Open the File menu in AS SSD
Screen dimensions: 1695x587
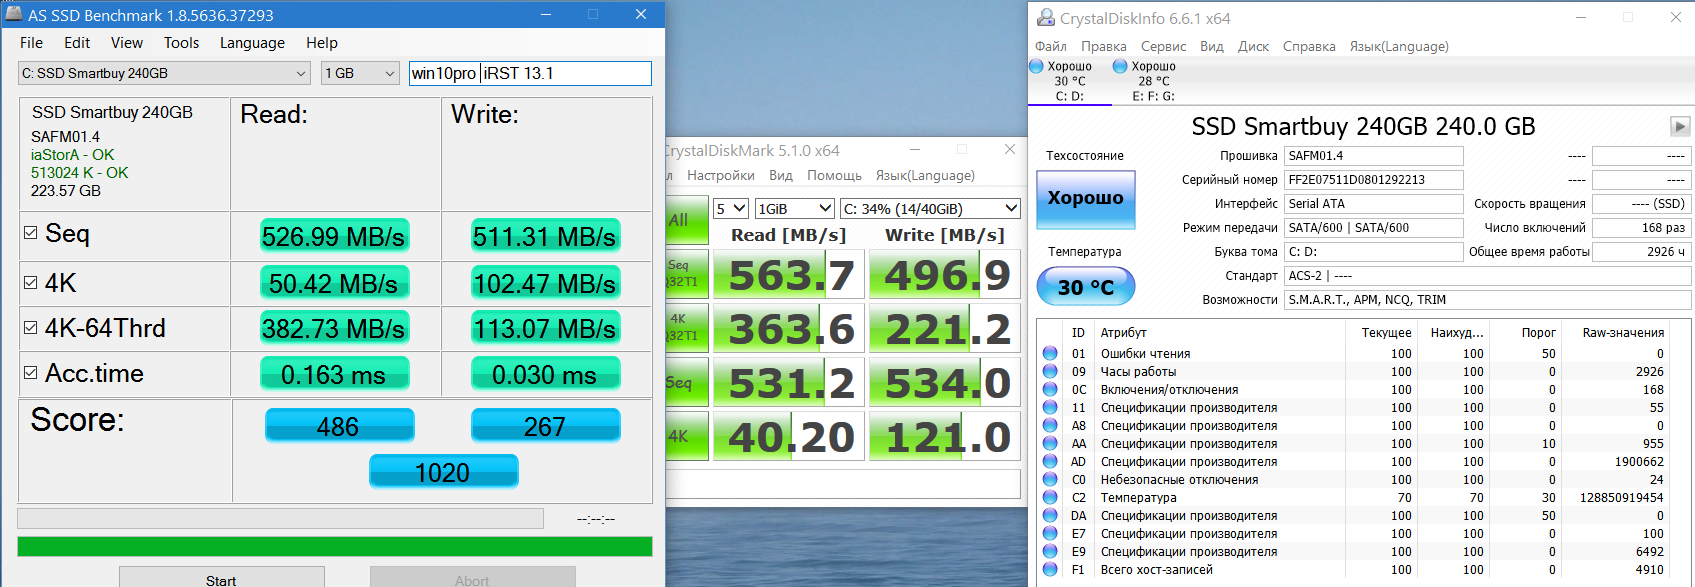pyautogui.click(x=31, y=43)
